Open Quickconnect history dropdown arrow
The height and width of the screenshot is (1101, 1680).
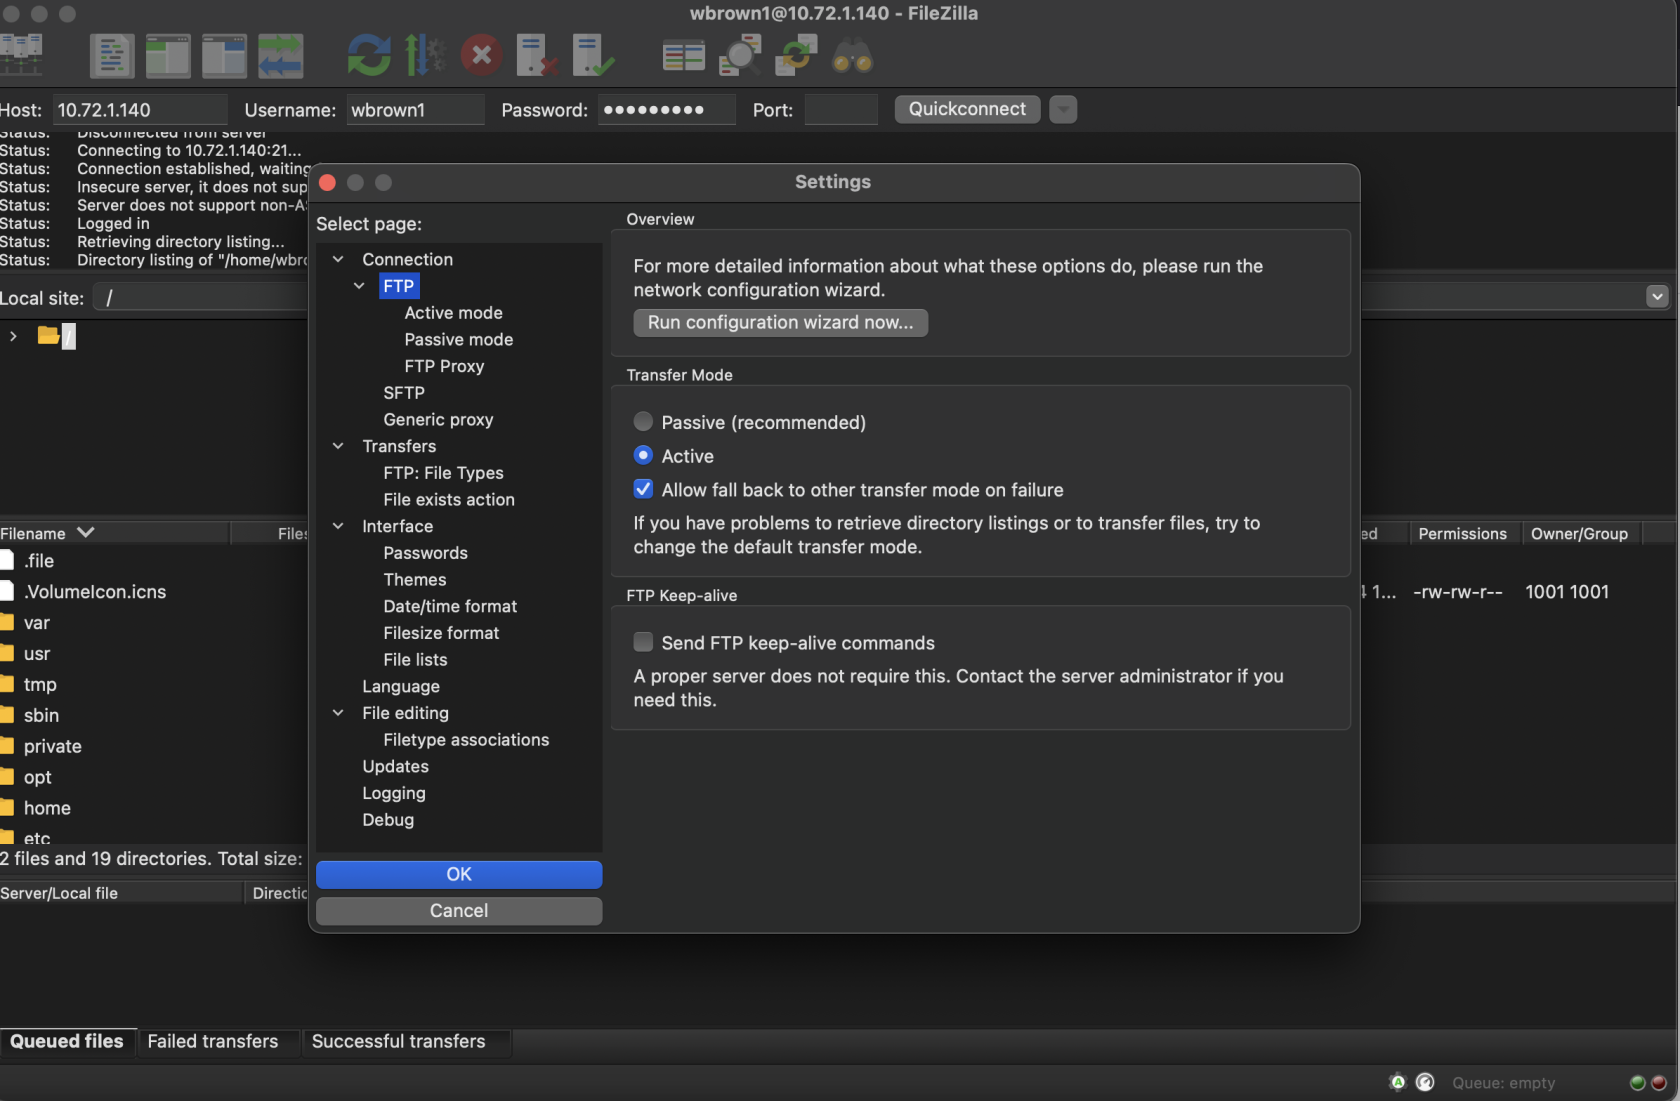point(1063,109)
